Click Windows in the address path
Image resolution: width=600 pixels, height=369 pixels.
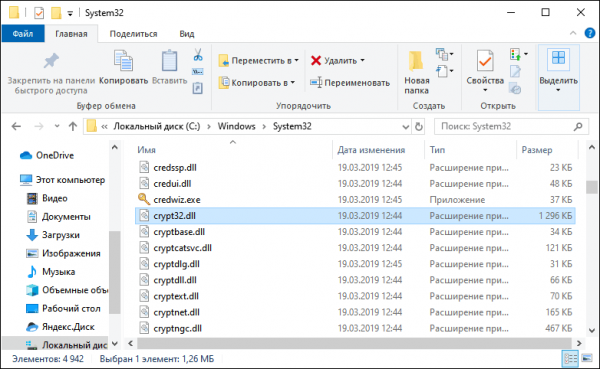[x=236, y=126]
